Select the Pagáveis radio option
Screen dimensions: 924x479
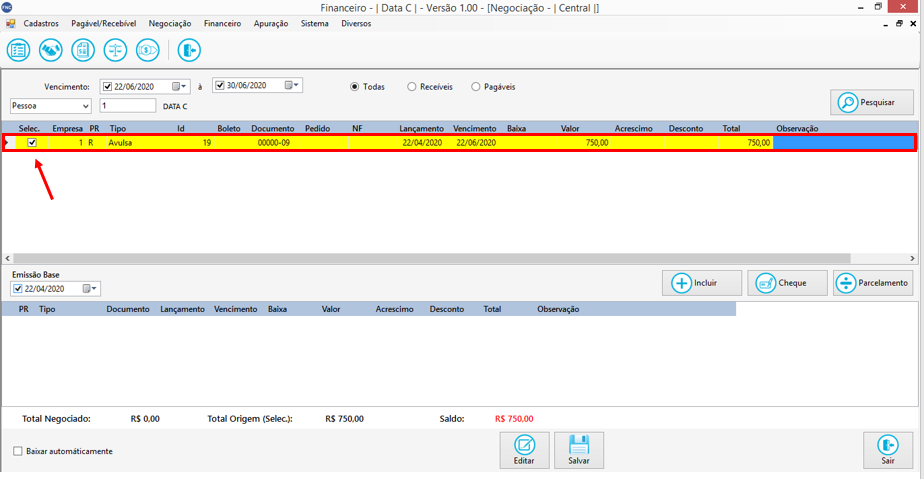tap(476, 87)
